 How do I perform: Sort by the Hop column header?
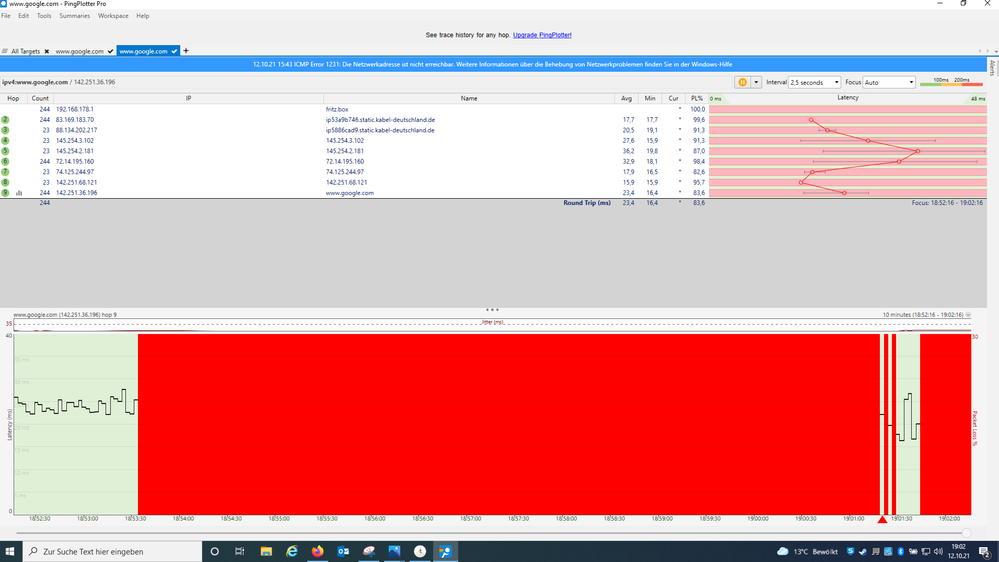pos(13,98)
